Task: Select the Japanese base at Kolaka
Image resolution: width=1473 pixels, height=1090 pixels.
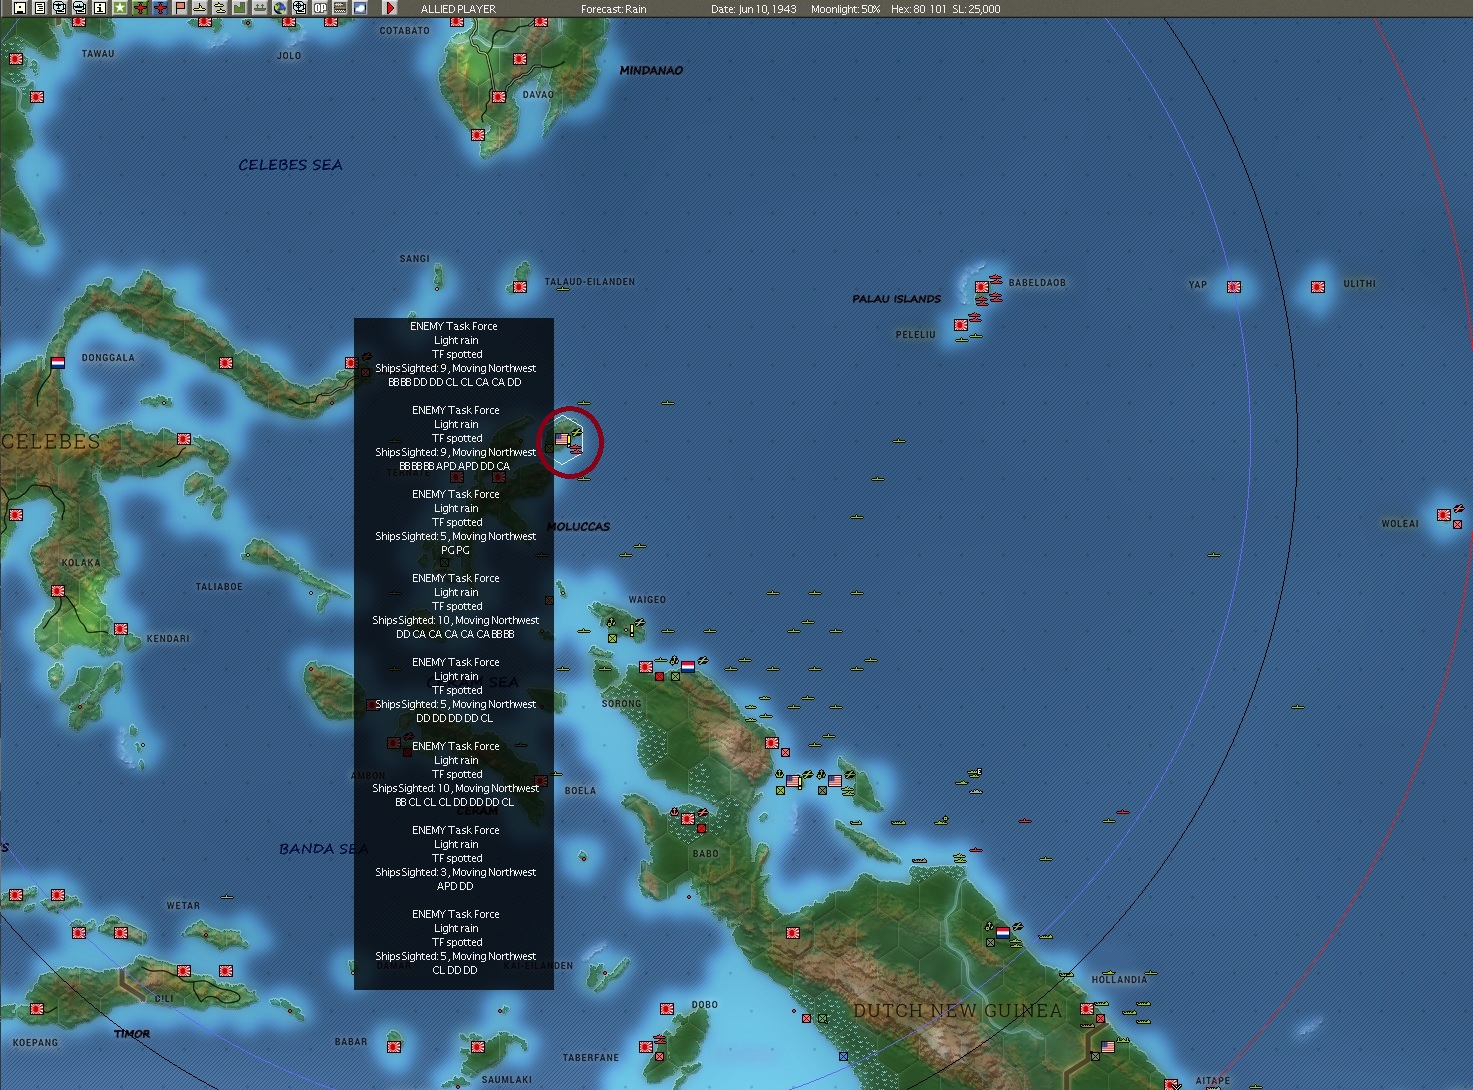Action: [x=58, y=591]
